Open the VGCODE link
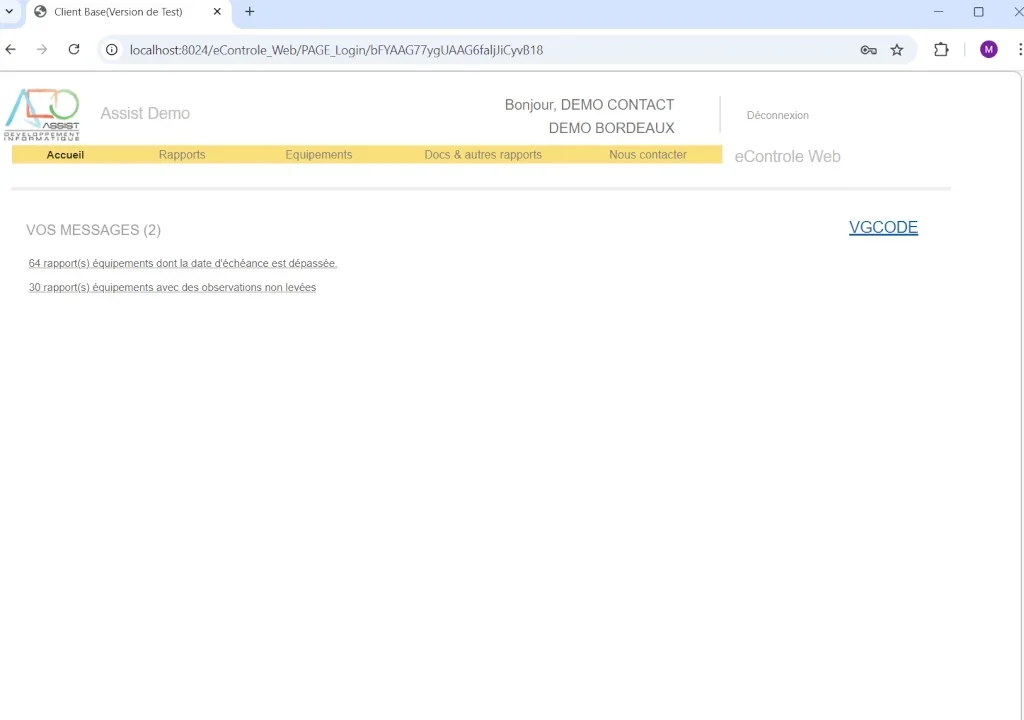The height and width of the screenshot is (720, 1024). tap(883, 227)
